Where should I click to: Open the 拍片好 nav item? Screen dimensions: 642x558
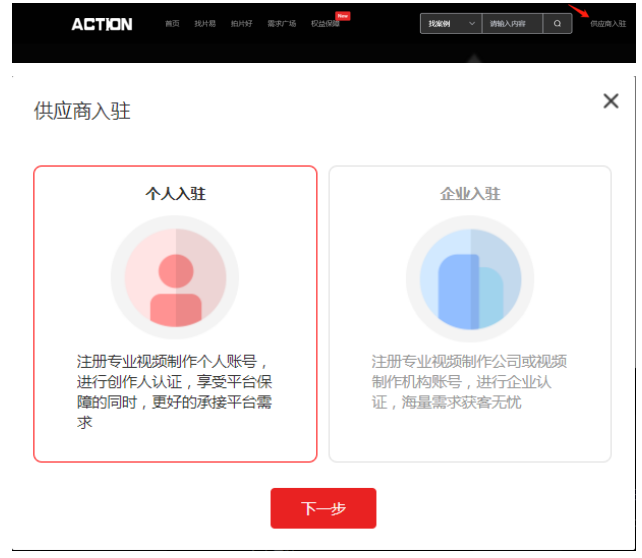(241, 24)
